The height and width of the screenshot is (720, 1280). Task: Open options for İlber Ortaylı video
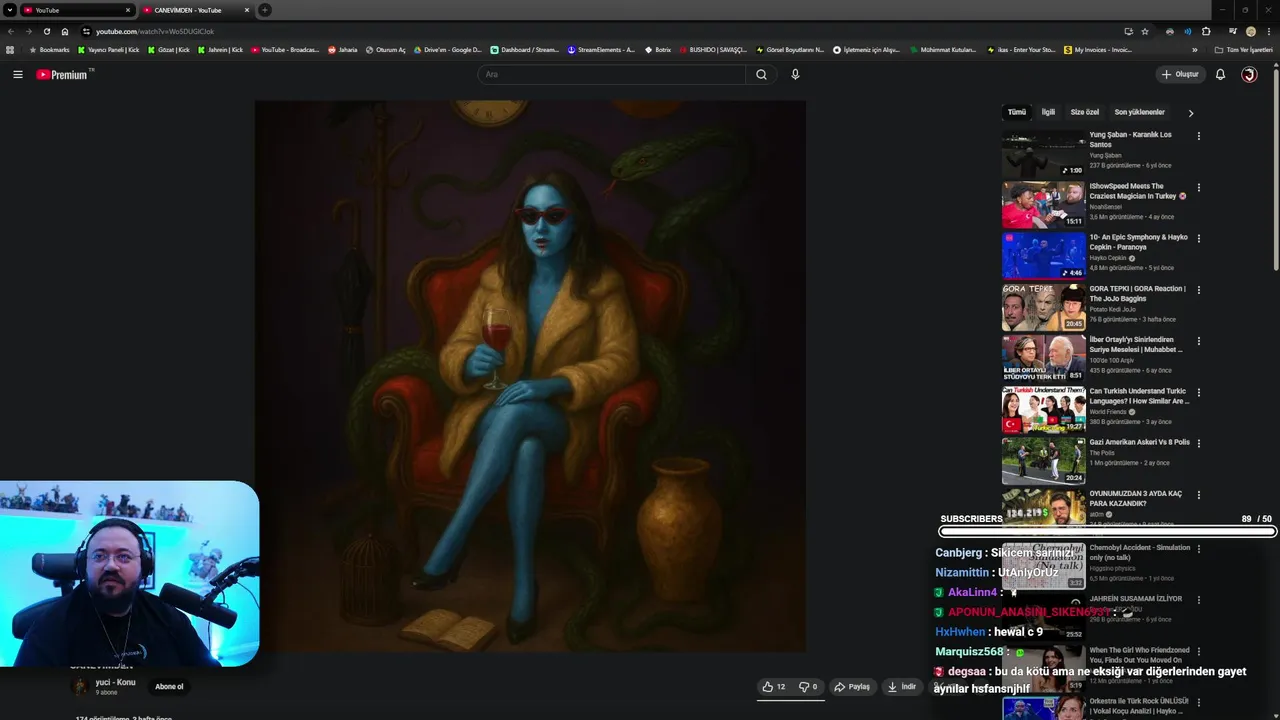point(1198,341)
